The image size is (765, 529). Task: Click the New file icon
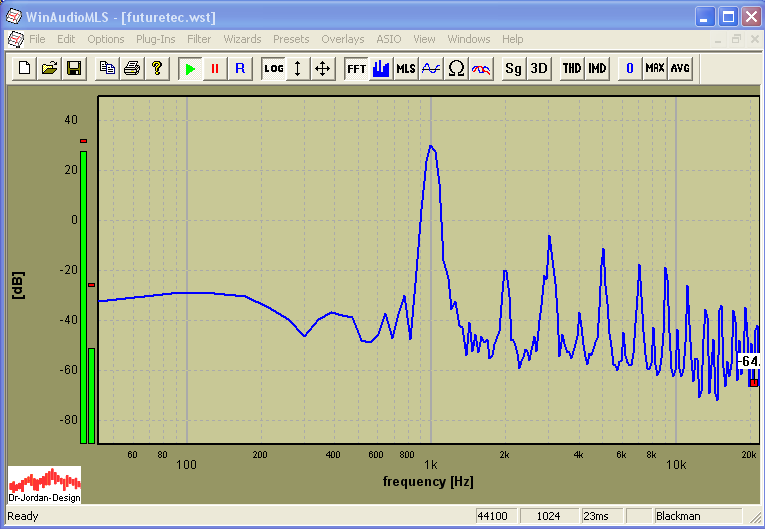pos(24,68)
